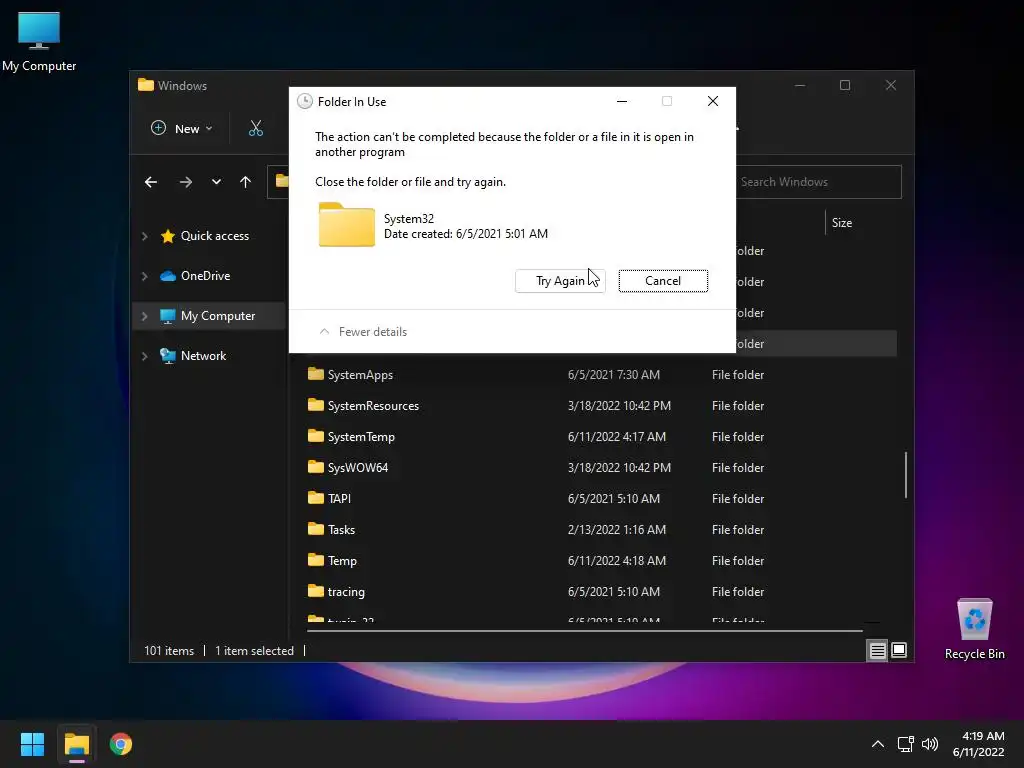Screen dimensions: 1024x768
Task: Open My Computer desktop icon
Action: click(x=39, y=41)
